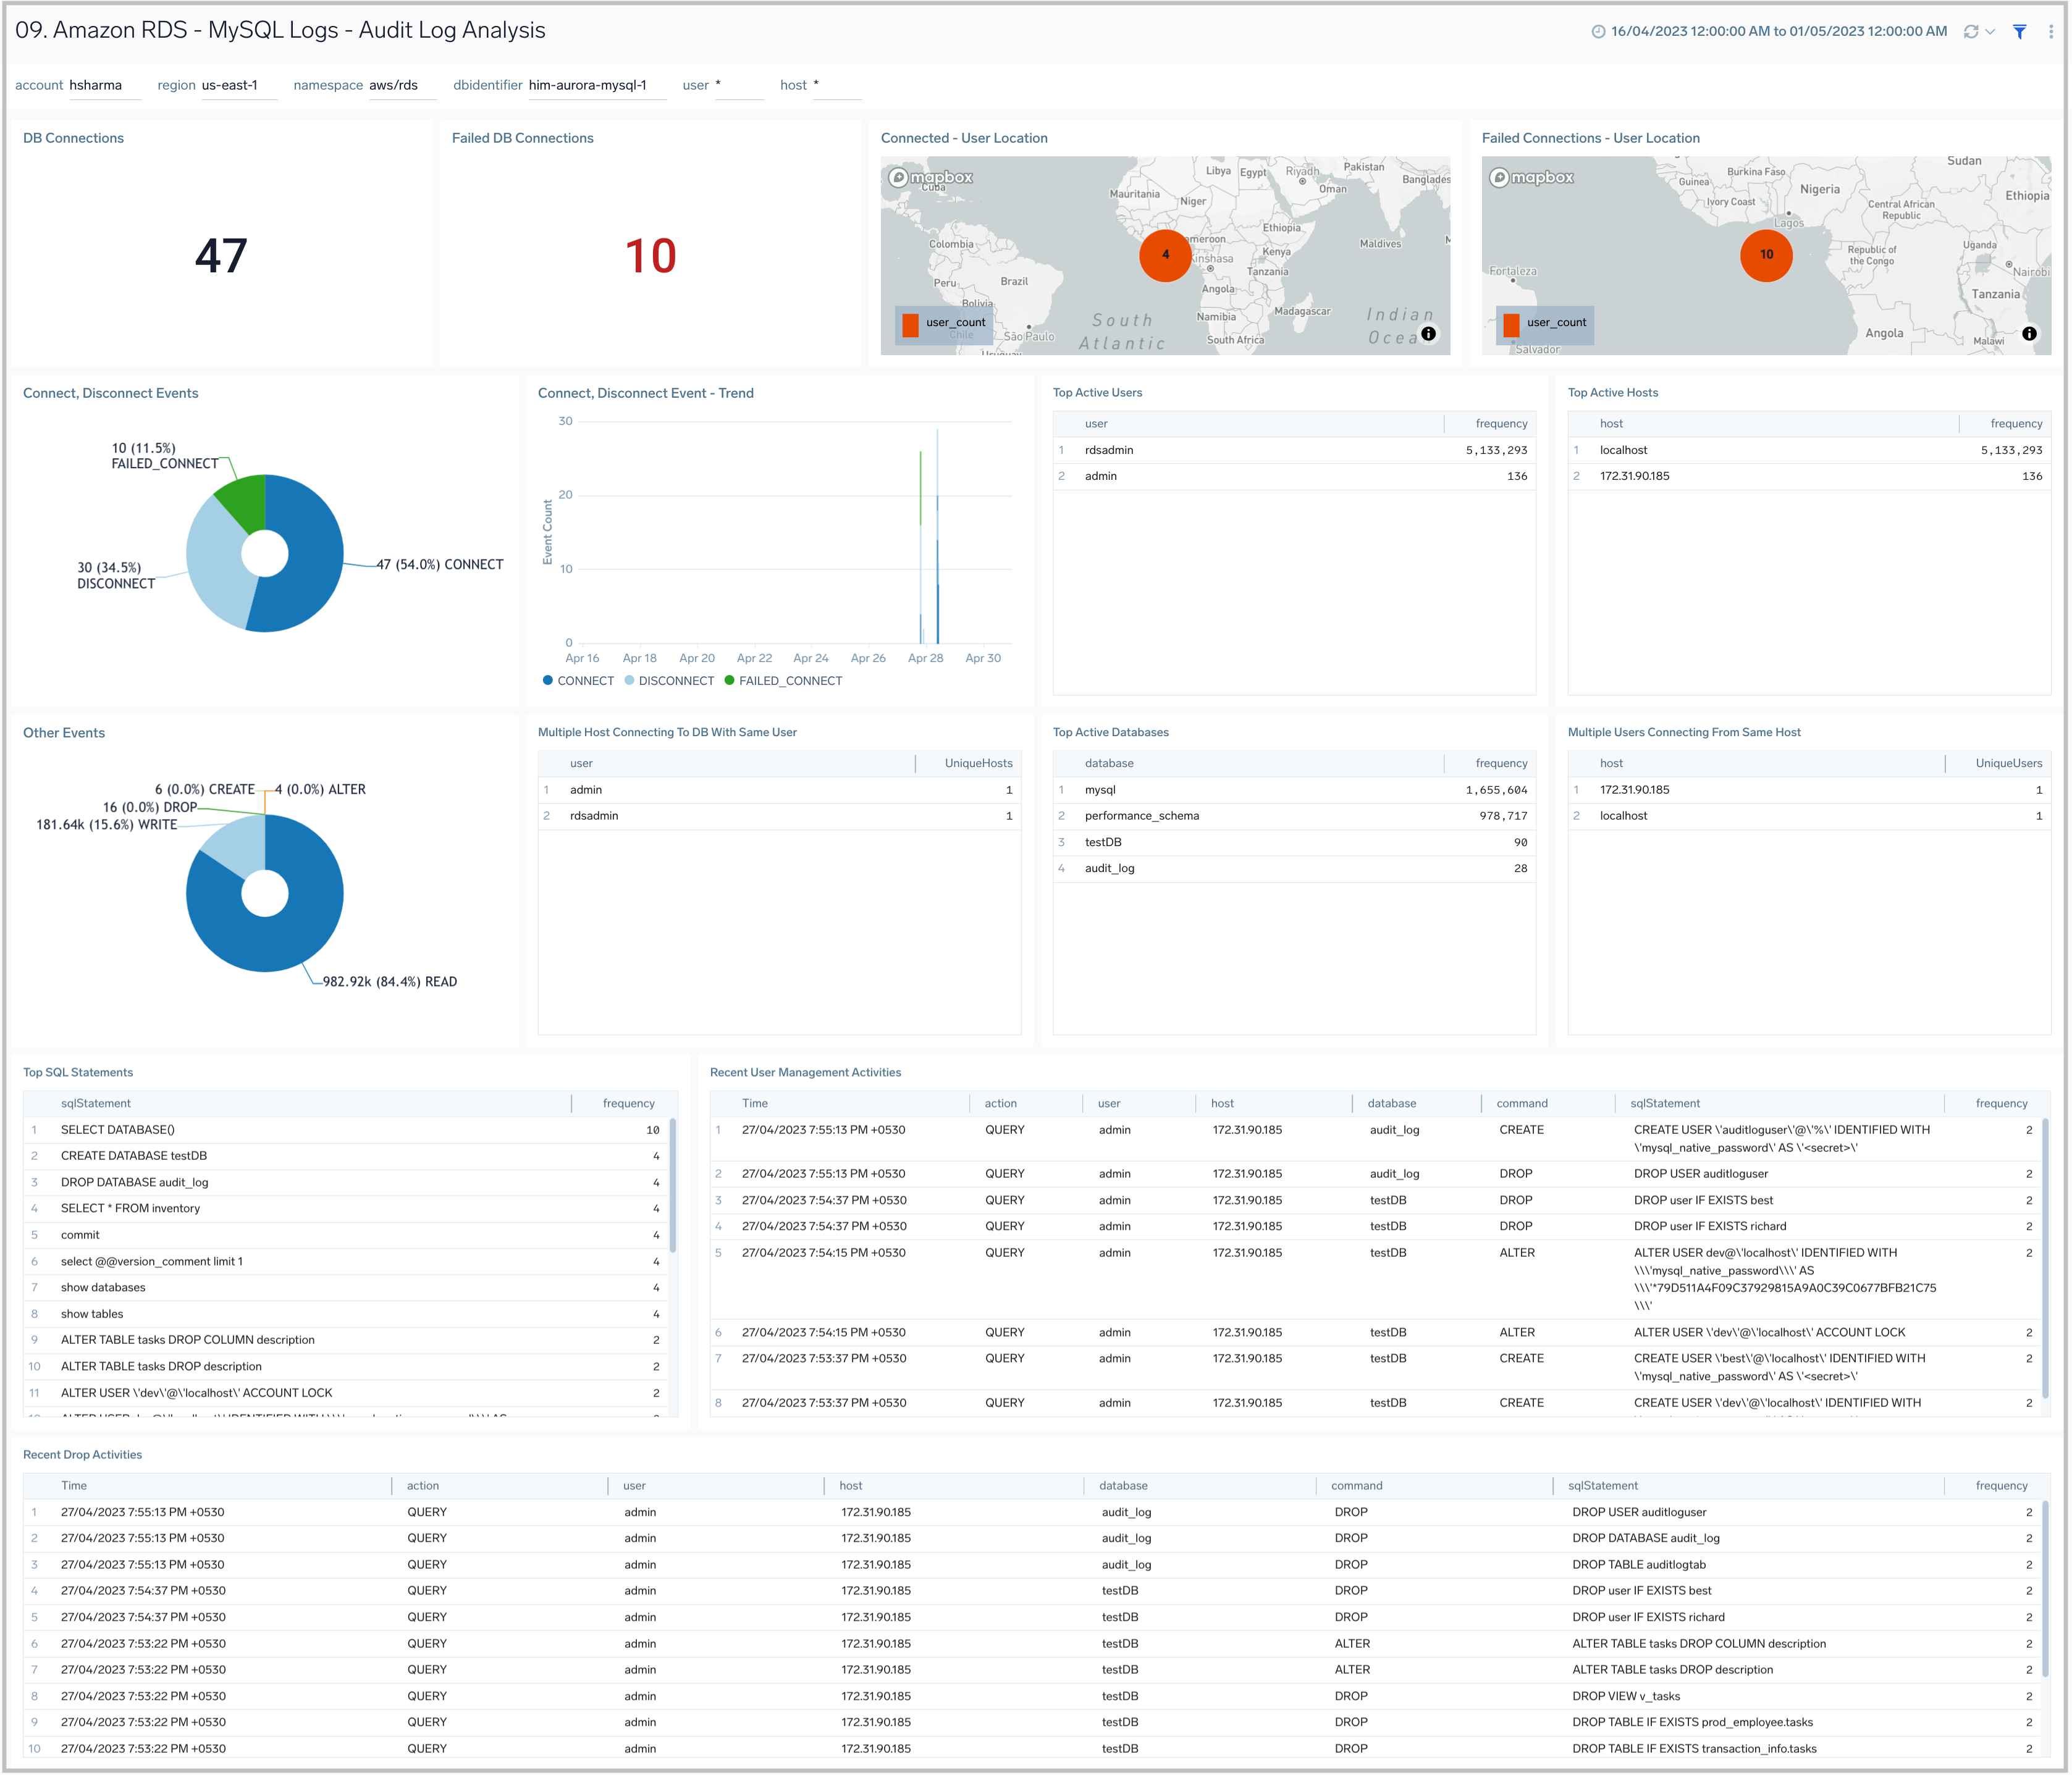This screenshot has height=1775, width=2072.
Task: Toggle the CONNECT series in the trend legend
Action: tap(580, 680)
